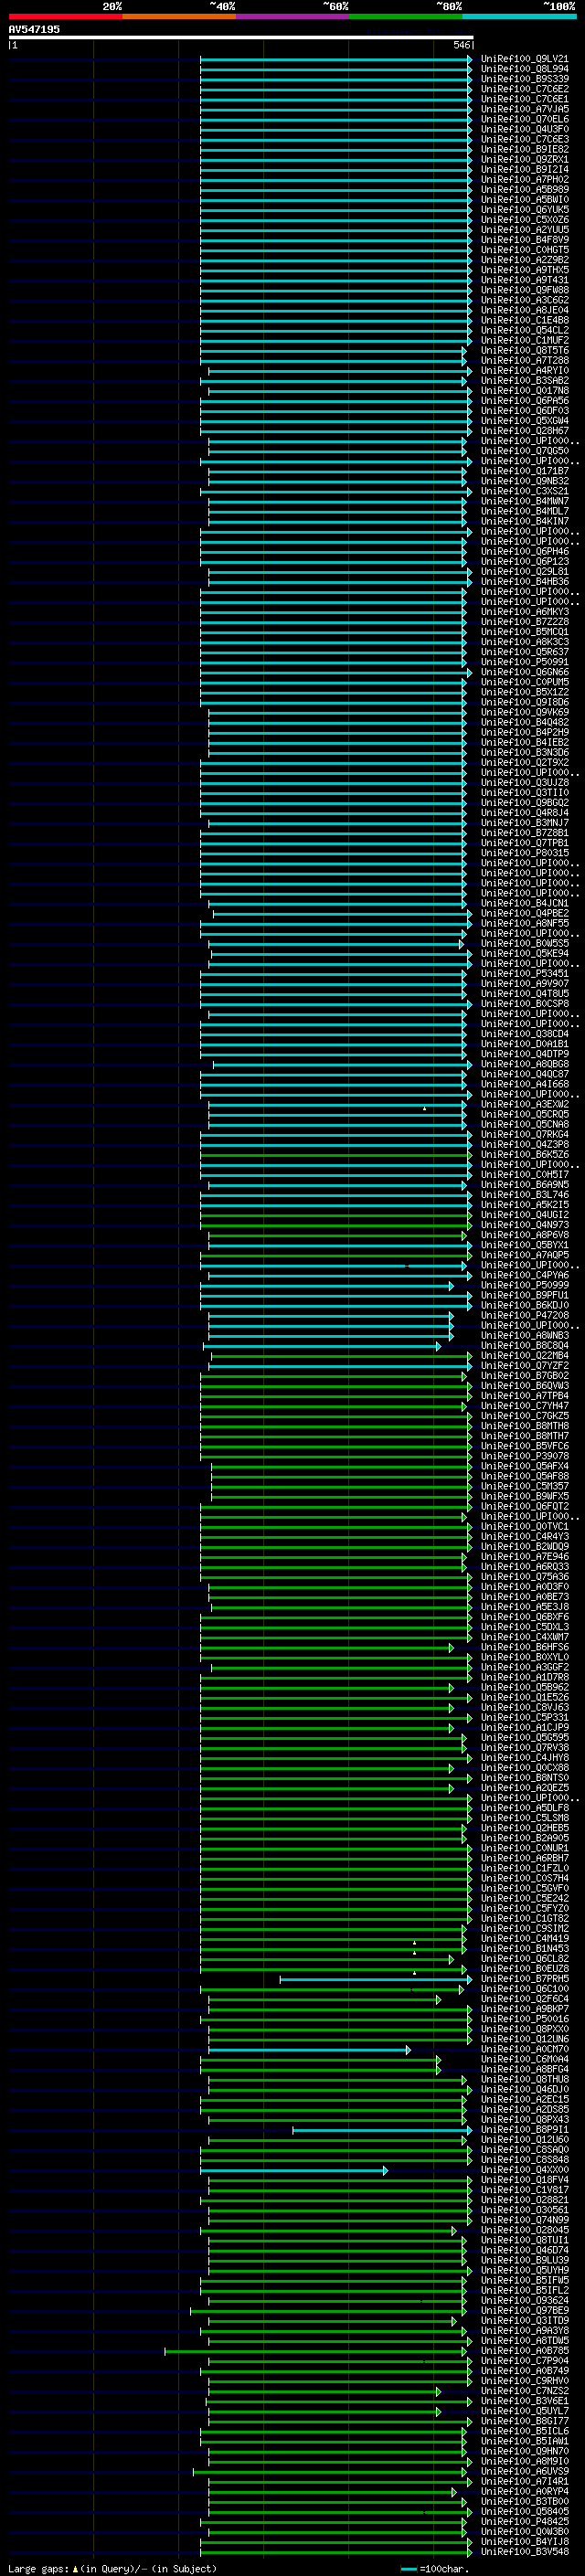Click hit label UniRef100_P39078
The height and width of the screenshot is (2576, 585).
pyautogui.click(x=524, y=1456)
